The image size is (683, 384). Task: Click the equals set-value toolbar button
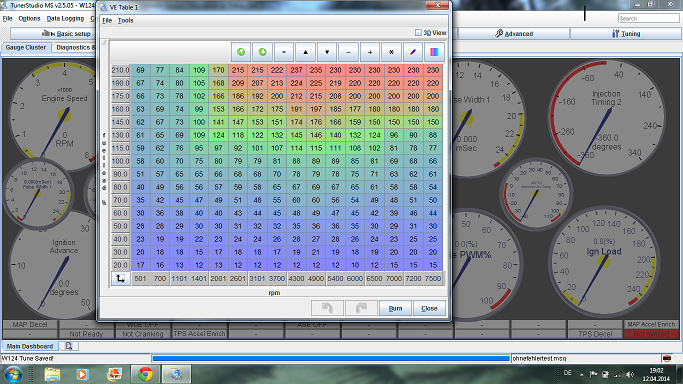284,52
